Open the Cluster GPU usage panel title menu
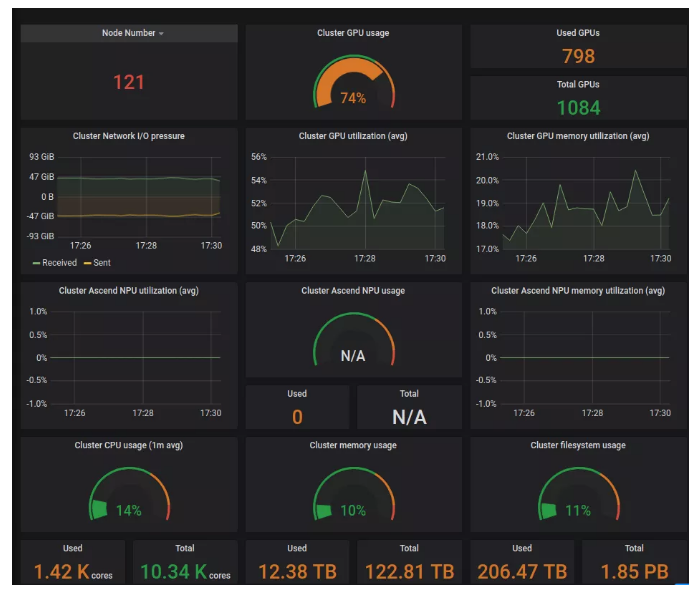The width and height of the screenshot is (693, 591). [x=353, y=33]
